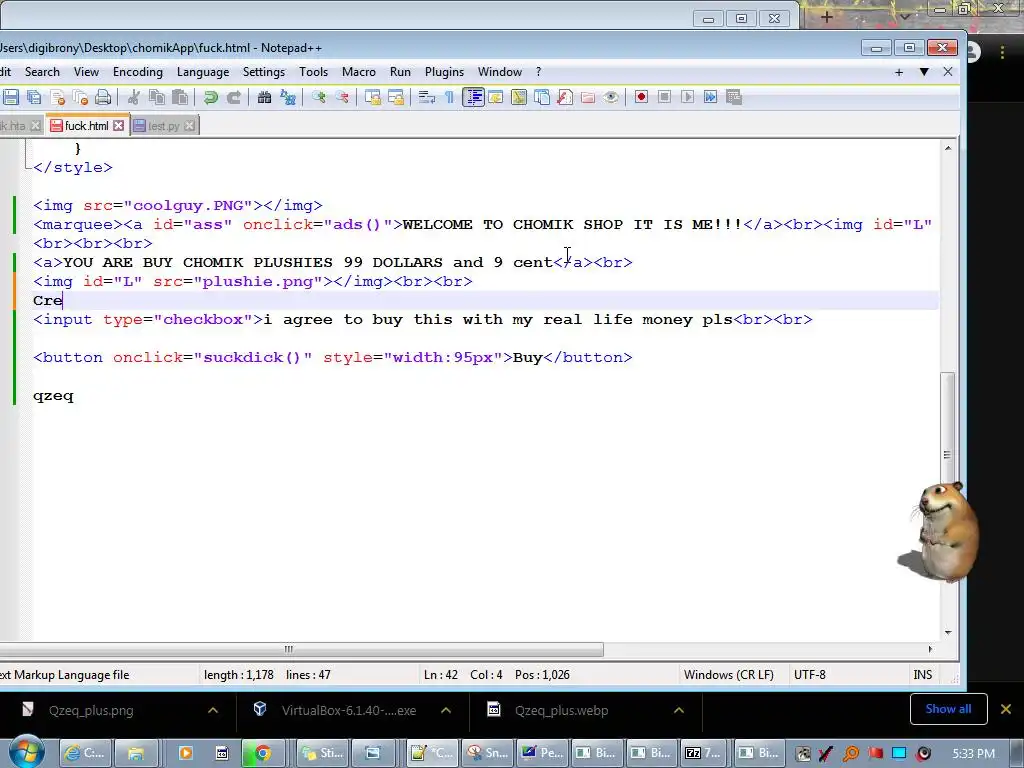Open the Plugins menu
This screenshot has width=1024, height=768.
[x=444, y=72]
